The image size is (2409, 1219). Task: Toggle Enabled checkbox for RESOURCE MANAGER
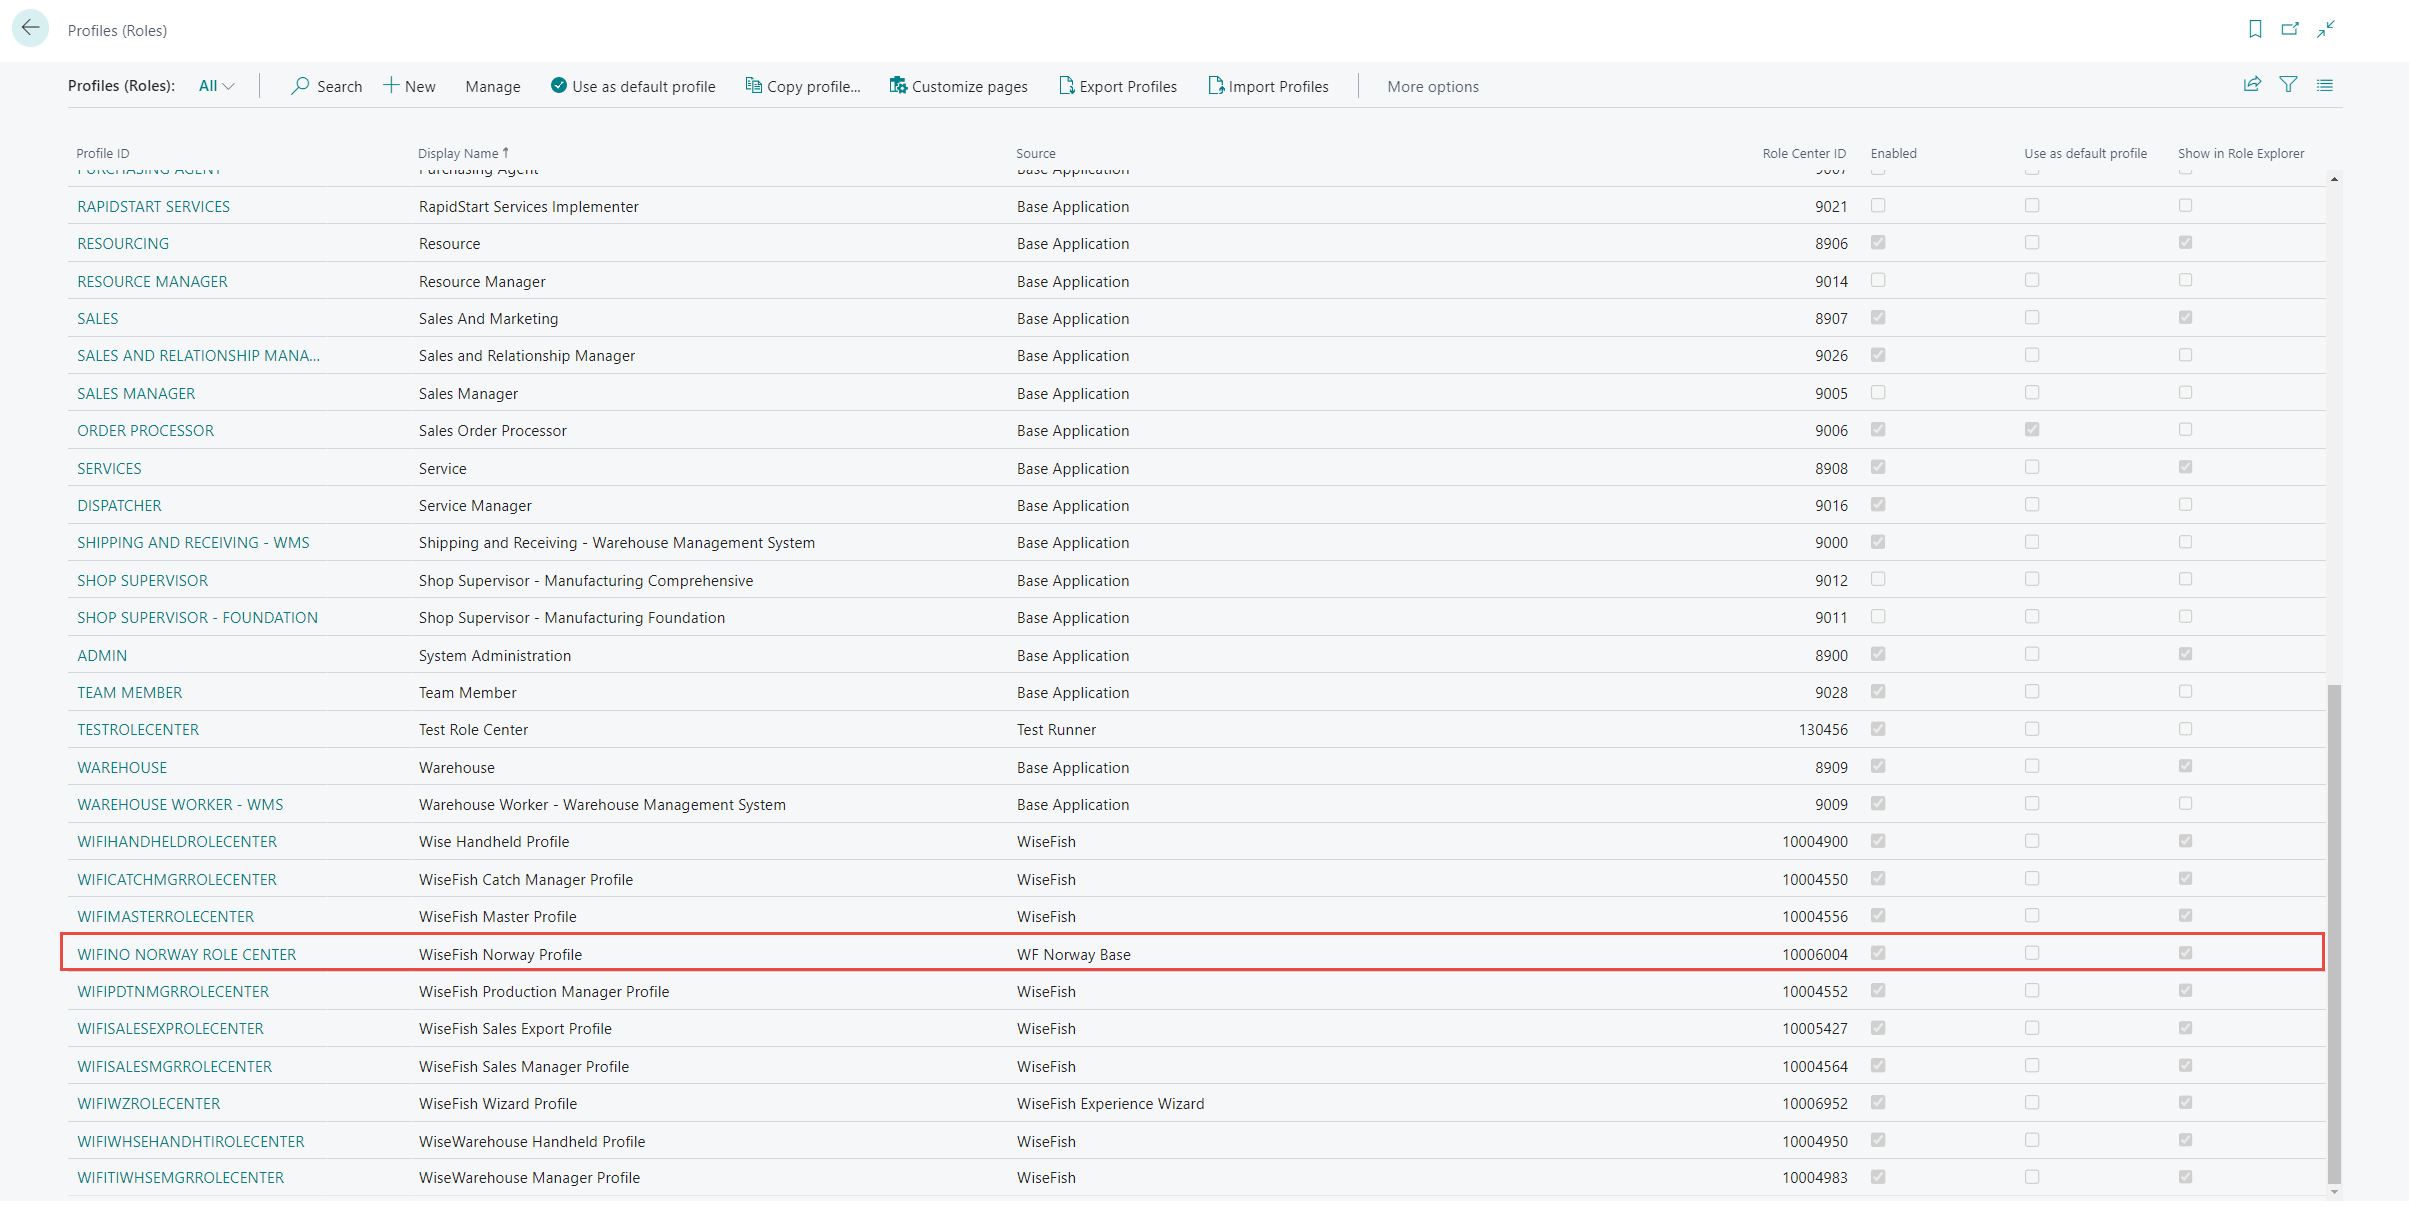(x=1878, y=280)
